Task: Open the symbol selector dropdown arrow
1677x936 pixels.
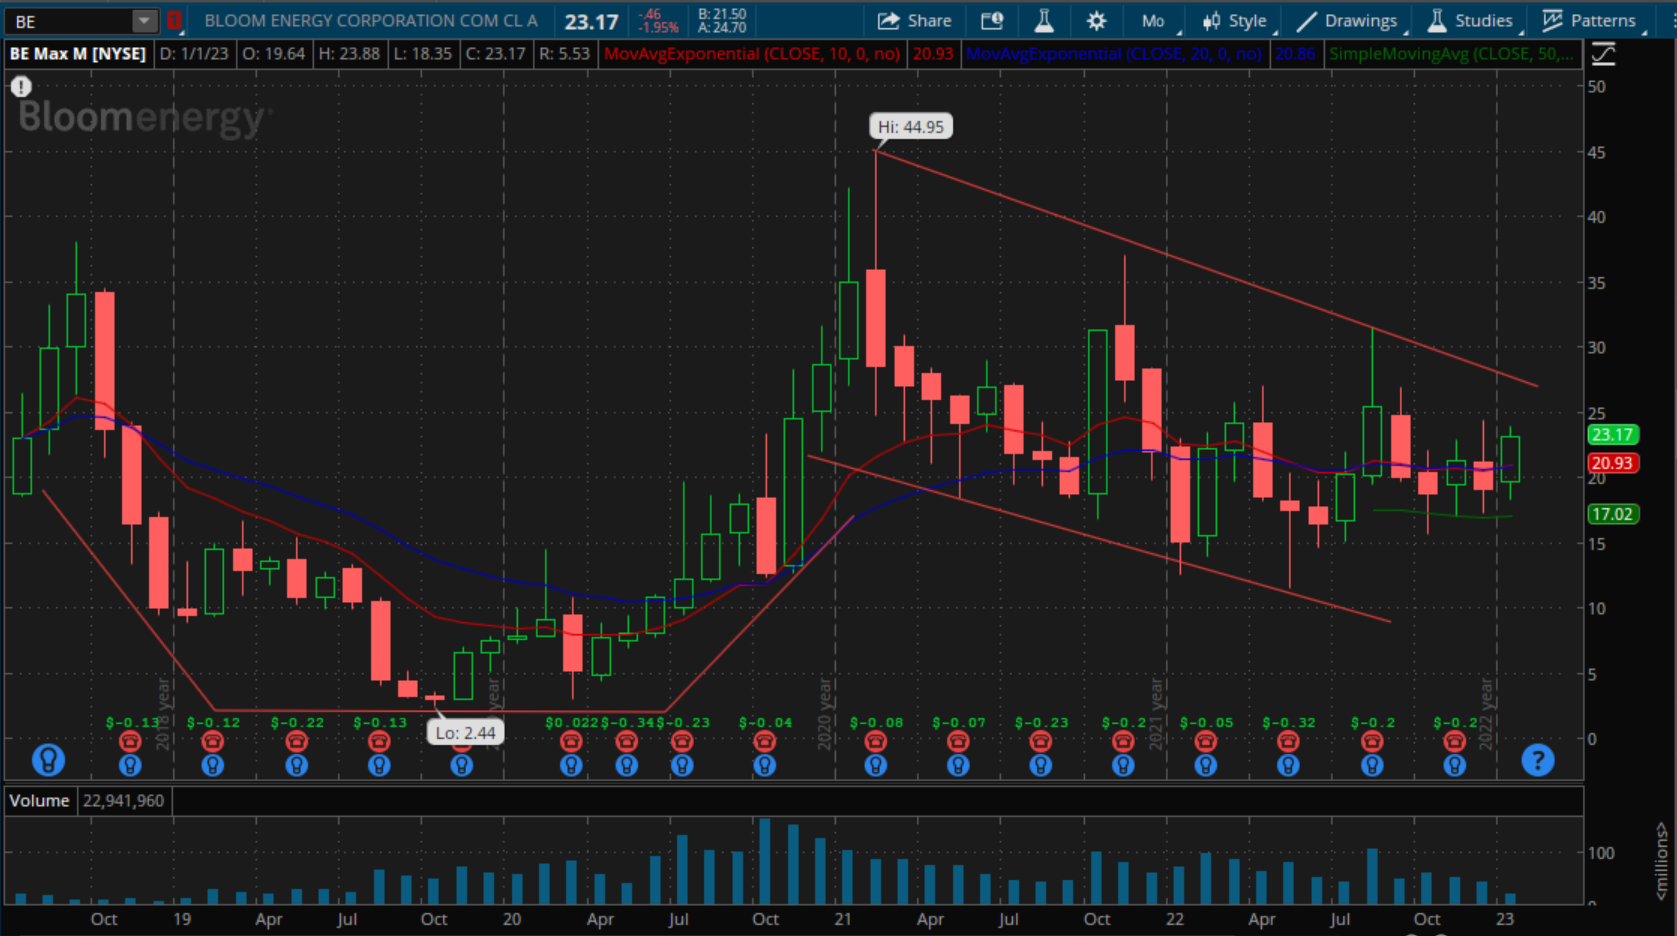Action: (x=144, y=21)
